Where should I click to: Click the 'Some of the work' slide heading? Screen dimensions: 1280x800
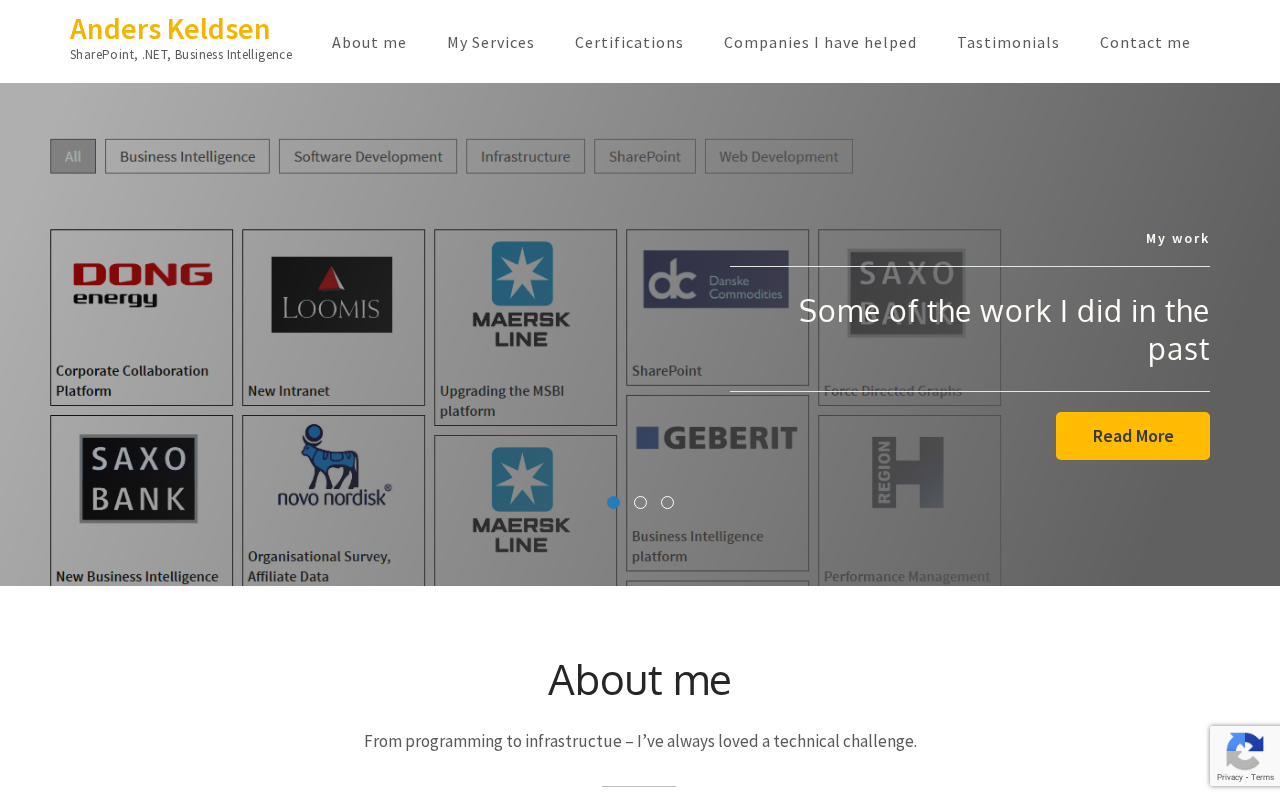(x=1004, y=329)
